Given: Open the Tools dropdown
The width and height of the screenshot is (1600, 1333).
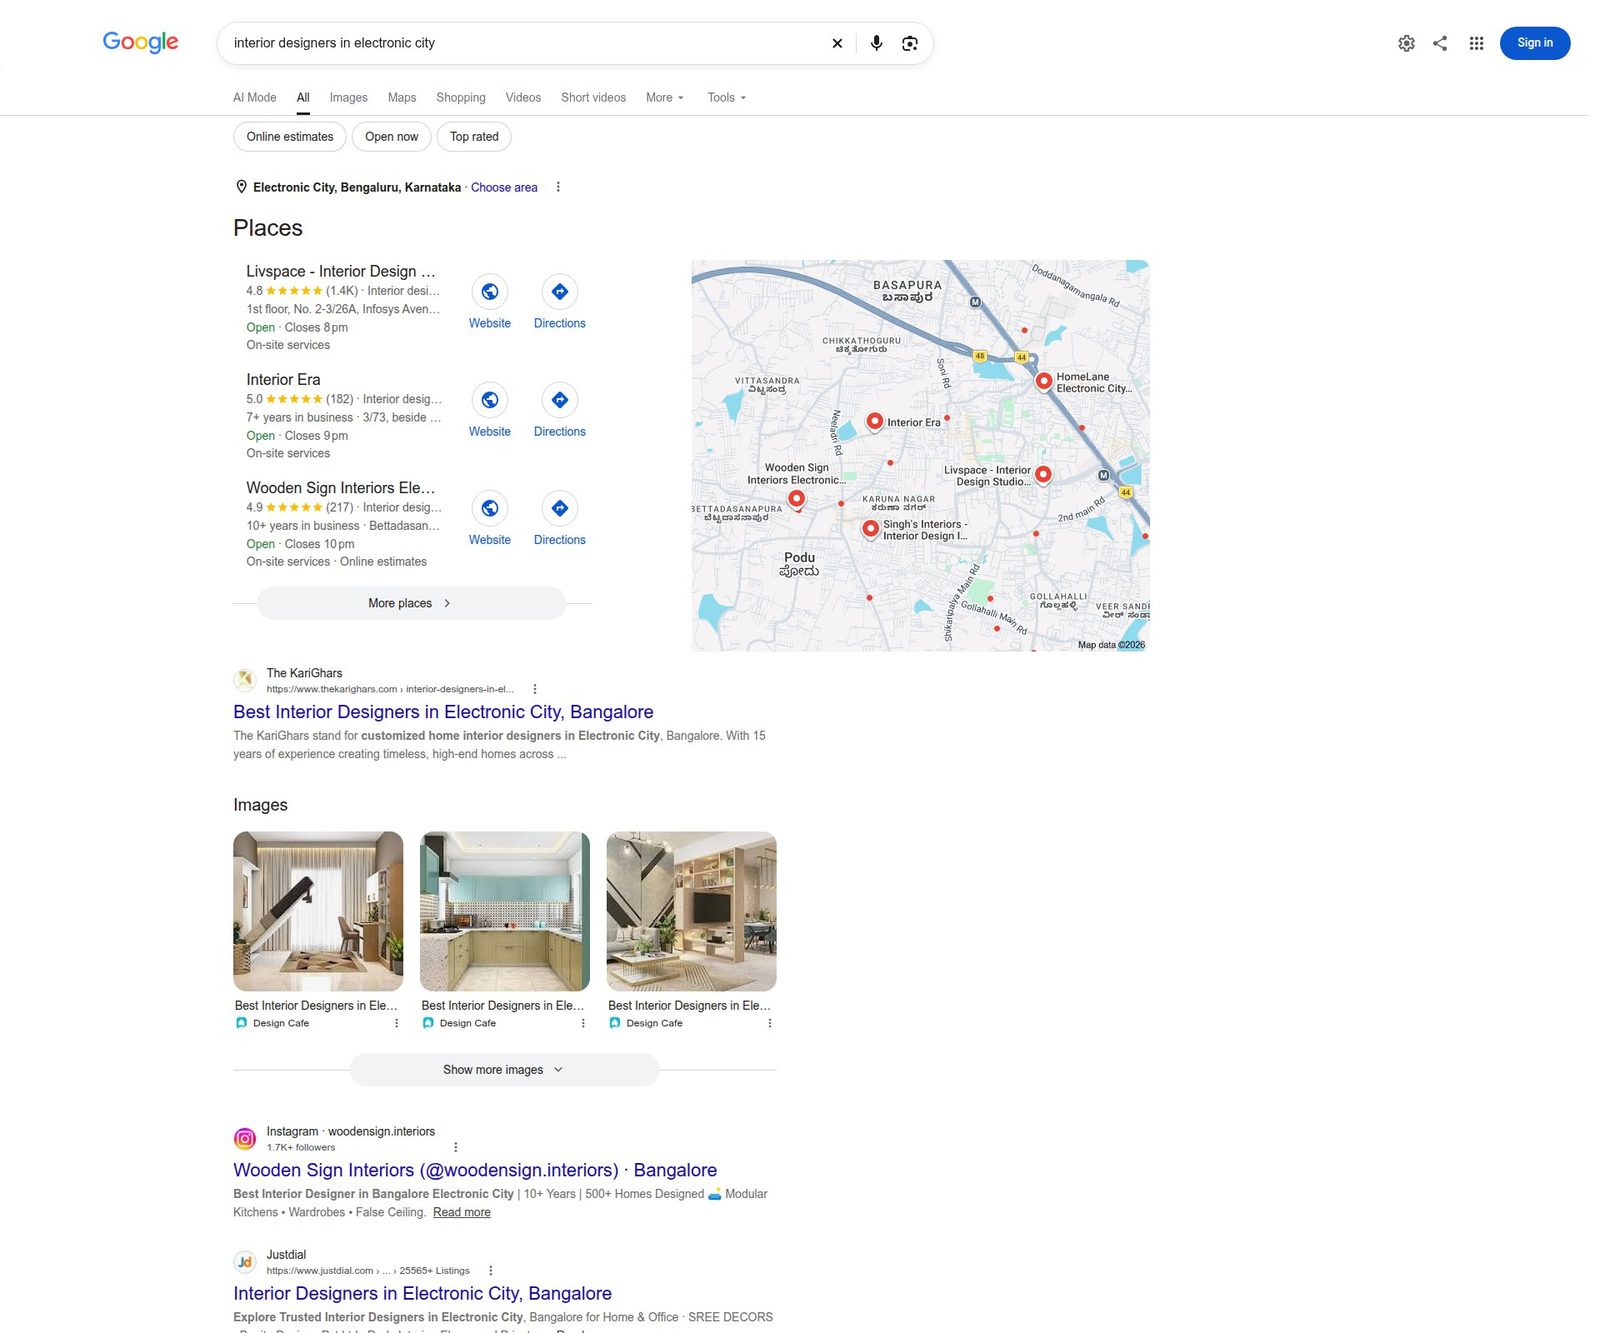Looking at the screenshot, I should pyautogui.click(x=727, y=98).
